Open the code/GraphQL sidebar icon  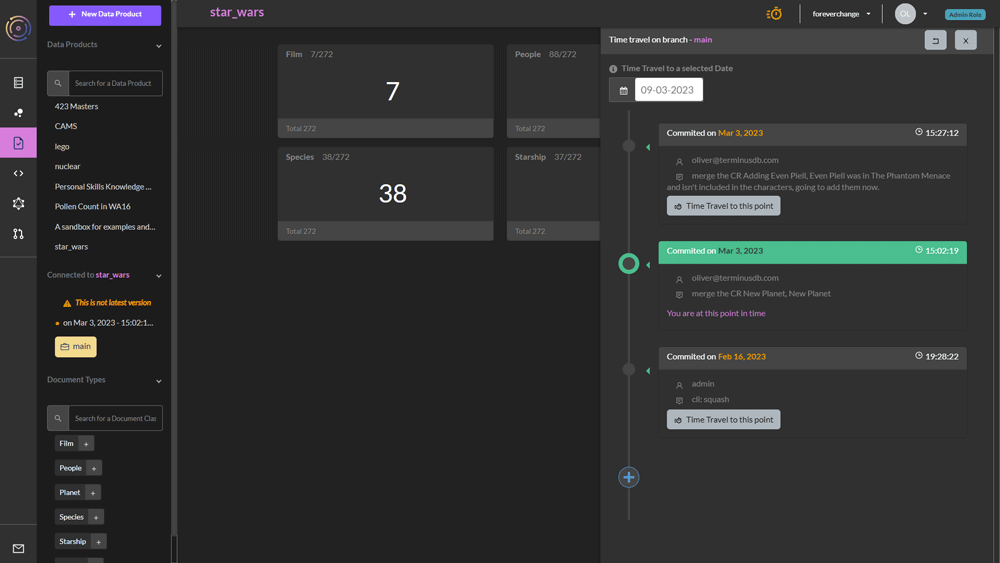18,173
